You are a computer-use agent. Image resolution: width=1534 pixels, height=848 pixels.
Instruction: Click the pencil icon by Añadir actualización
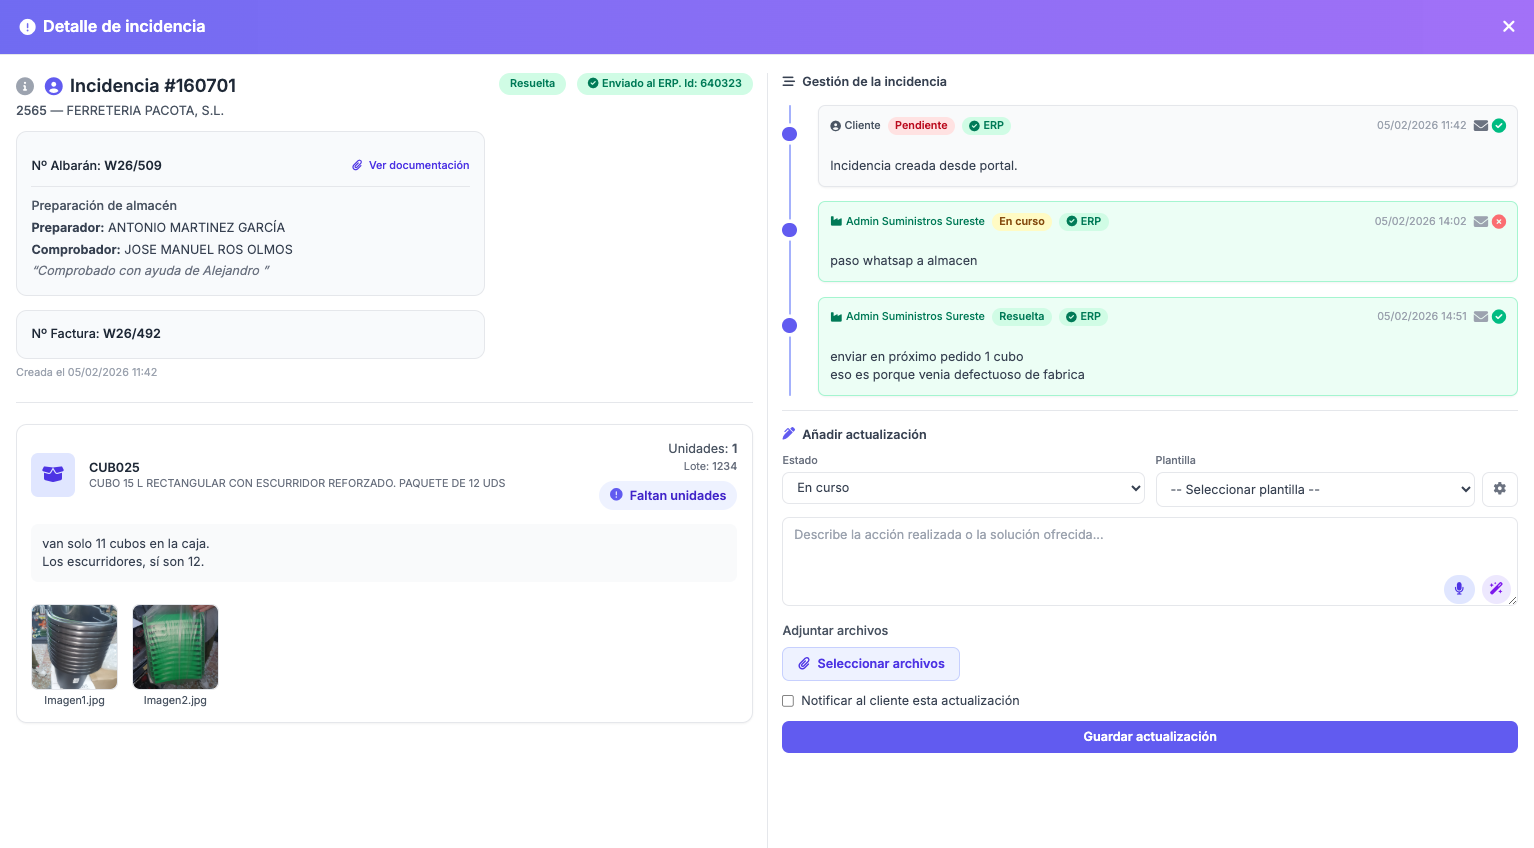789,434
